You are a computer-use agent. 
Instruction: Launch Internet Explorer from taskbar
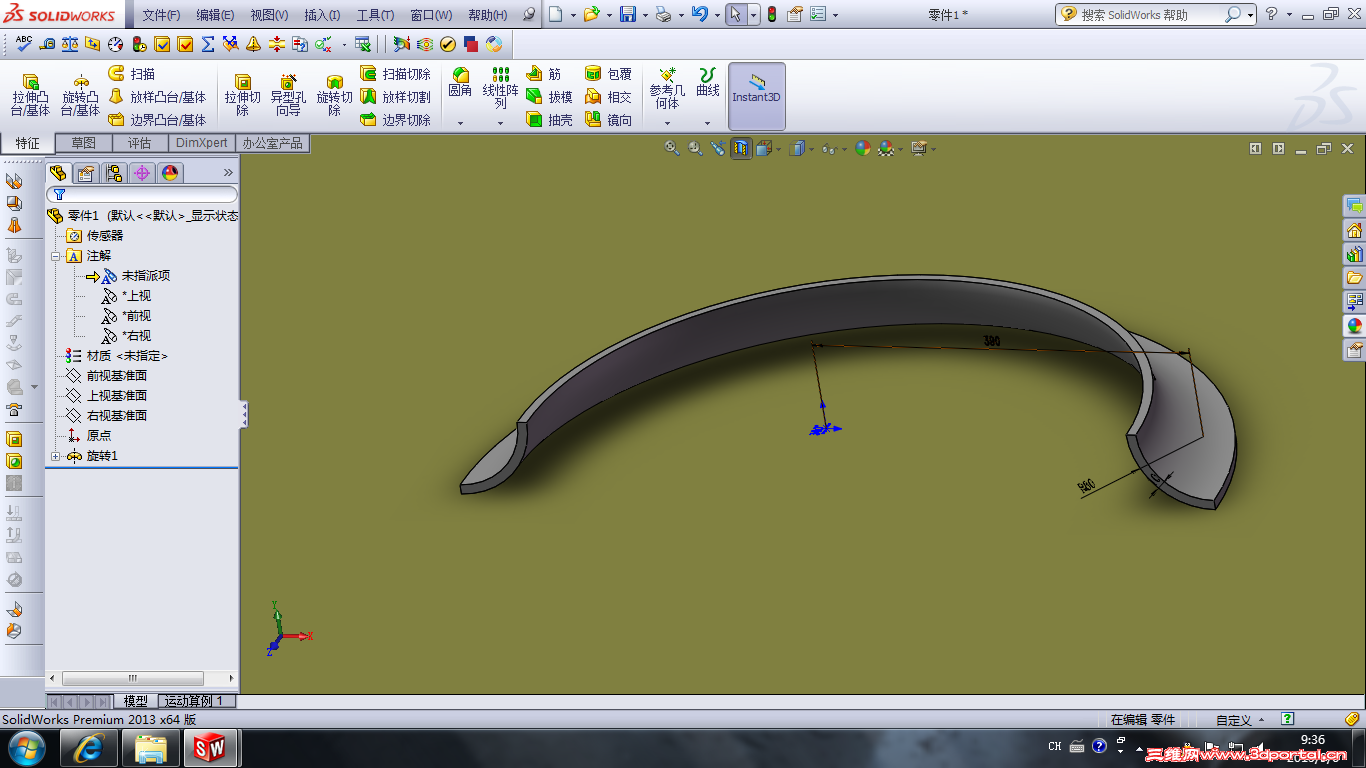tap(88, 747)
